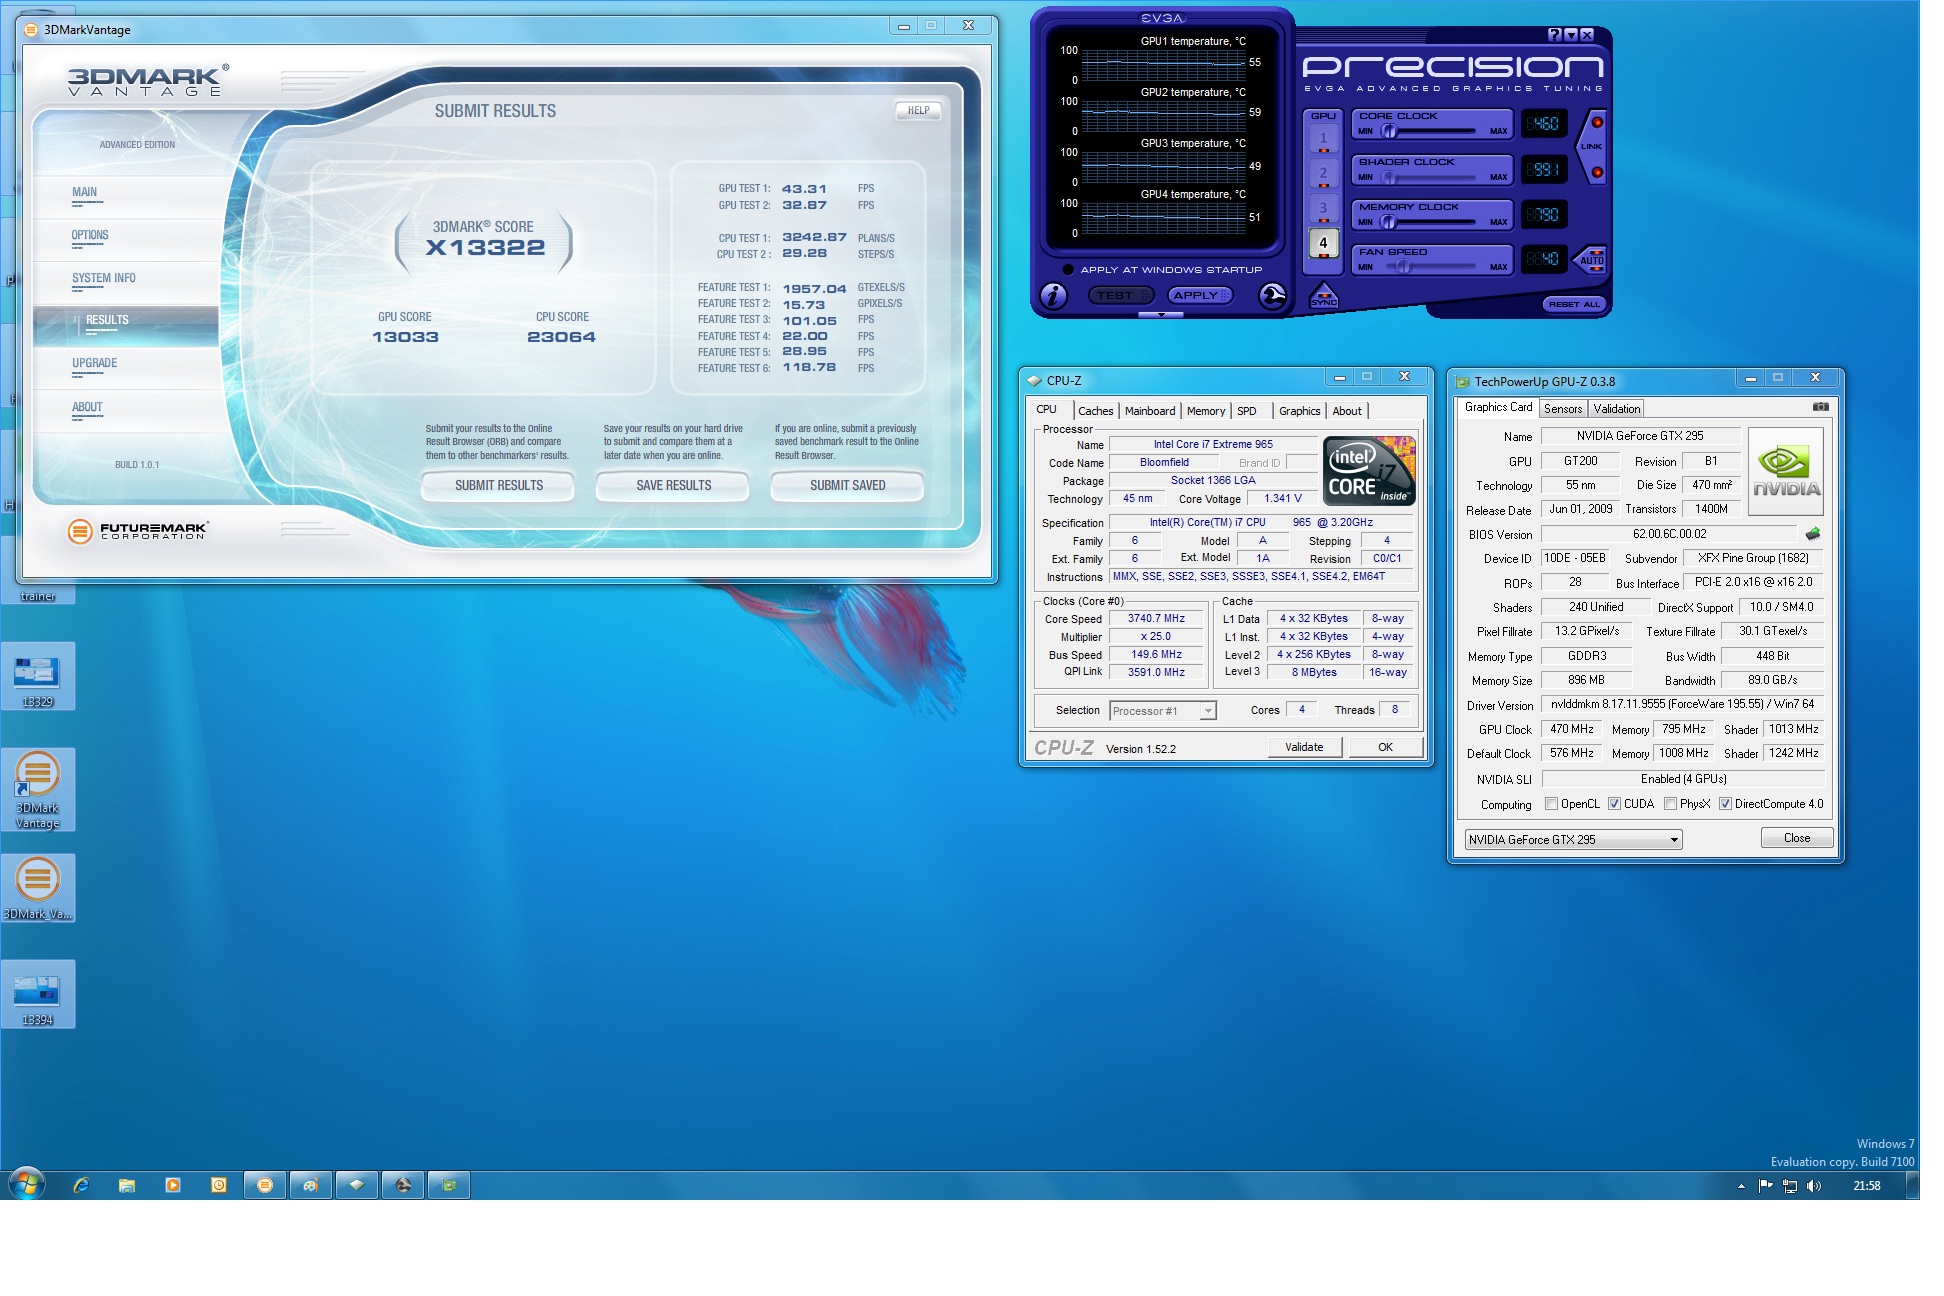The height and width of the screenshot is (1296, 1944).
Task: Launch Internet Explorer from taskbar
Action: [x=81, y=1185]
